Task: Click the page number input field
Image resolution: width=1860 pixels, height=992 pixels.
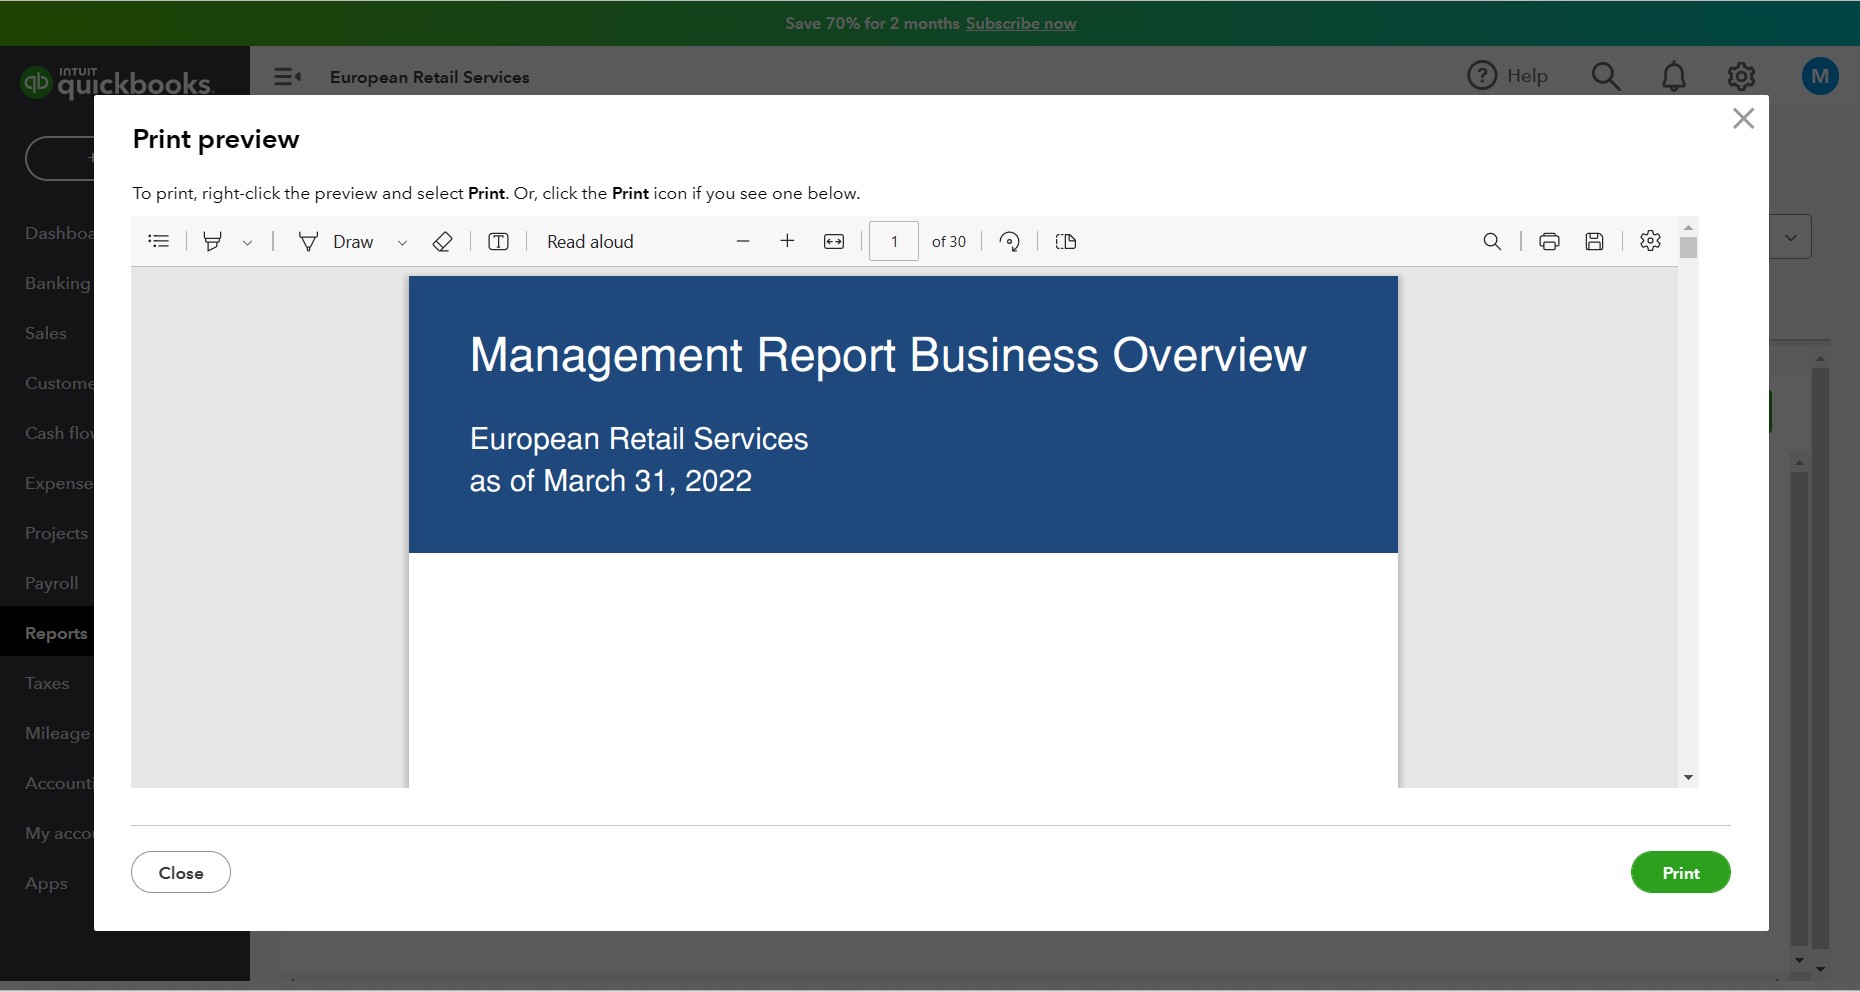Action: (894, 241)
